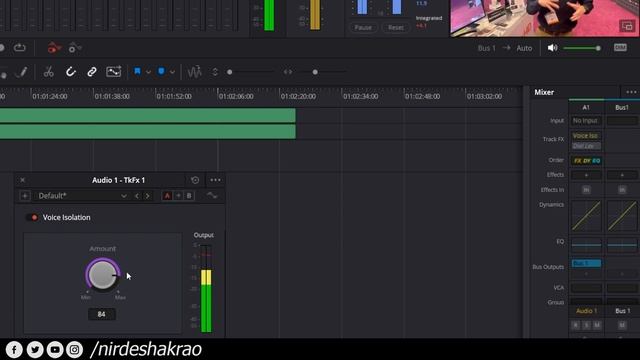Add an effect to Bus1 with plus

[622, 175]
